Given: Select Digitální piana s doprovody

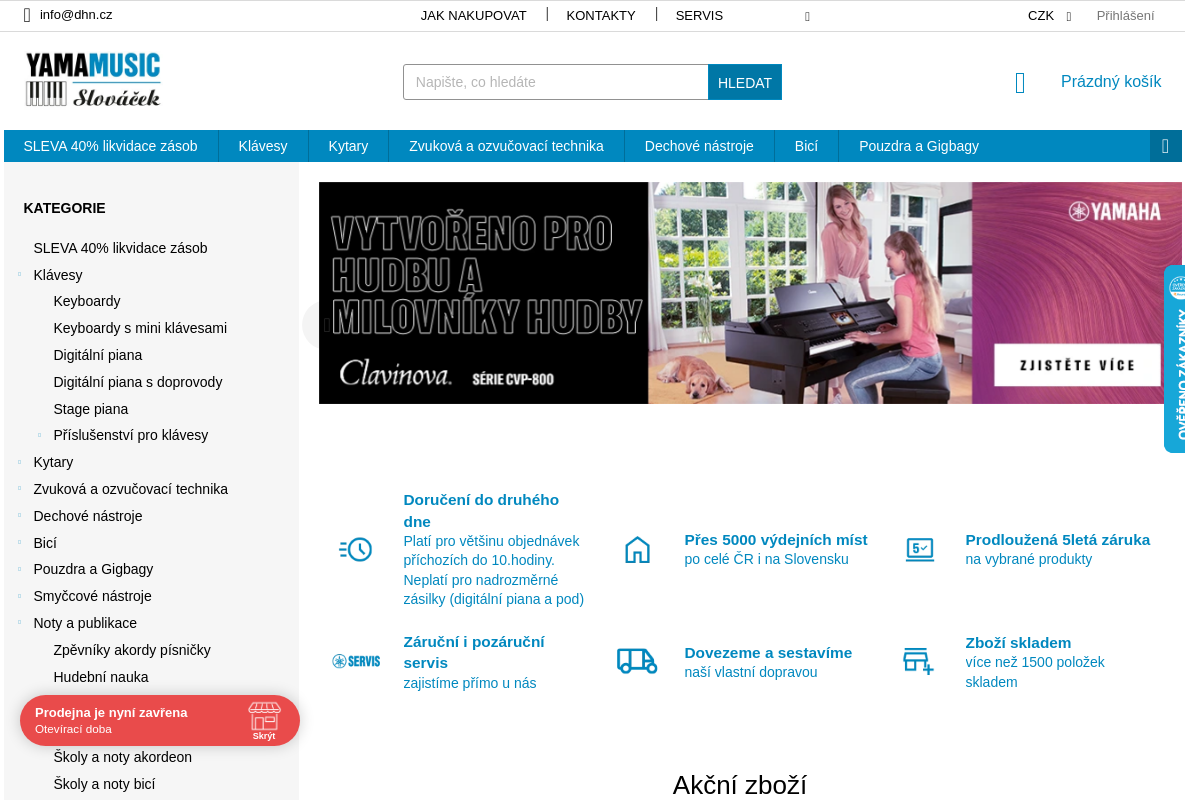Looking at the screenshot, I should [x=138, y=382].
